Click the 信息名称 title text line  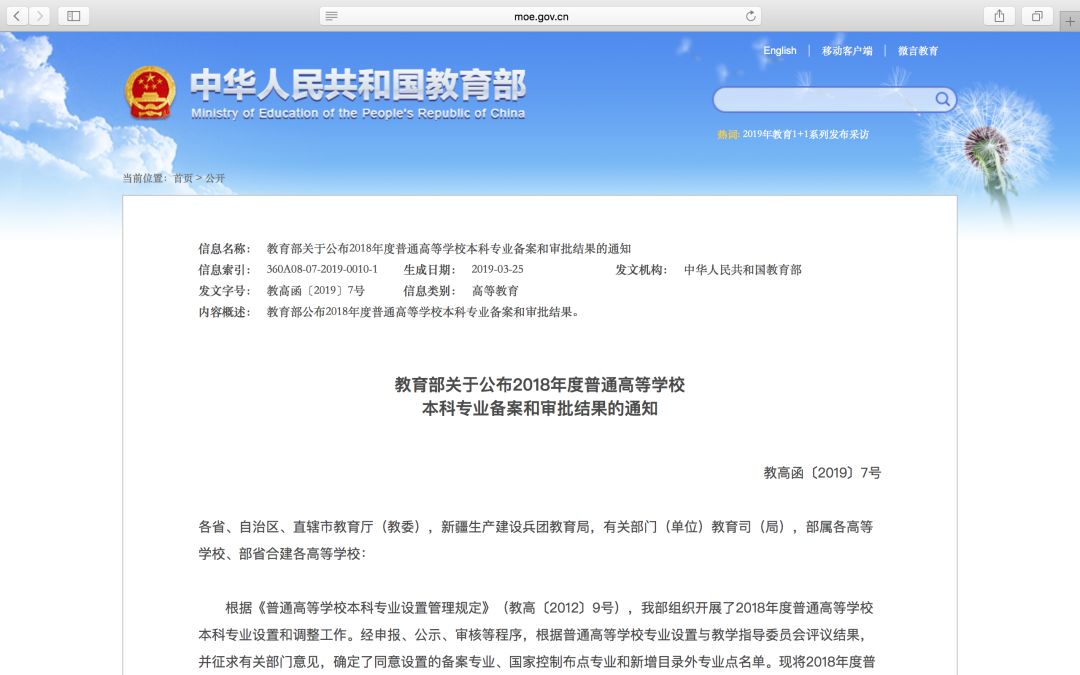pyautogui.click(x=448, y=249)
